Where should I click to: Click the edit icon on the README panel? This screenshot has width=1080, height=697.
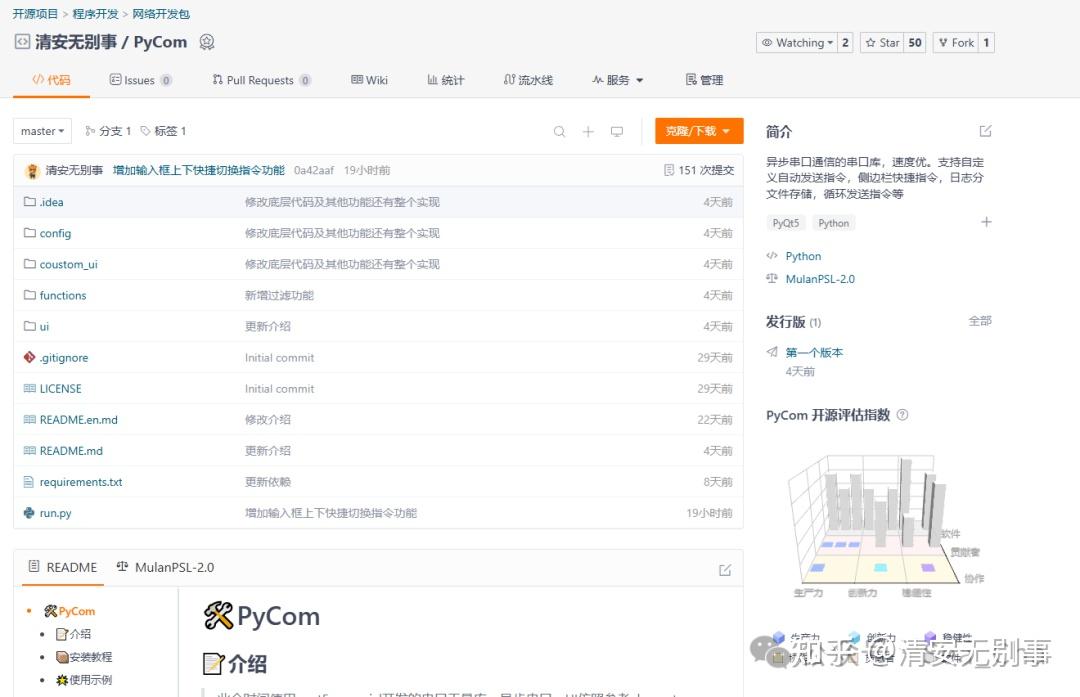[724, 567]
